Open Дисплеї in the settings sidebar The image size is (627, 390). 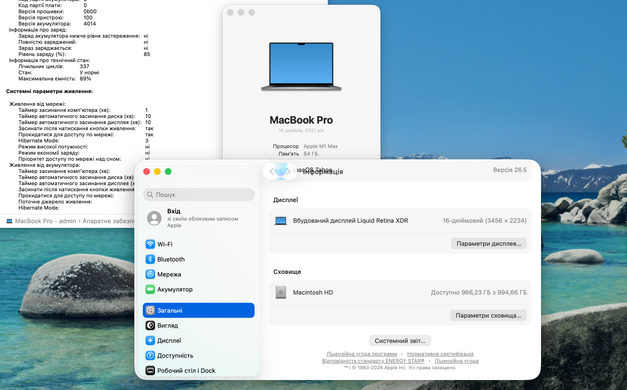pos(198,340)
